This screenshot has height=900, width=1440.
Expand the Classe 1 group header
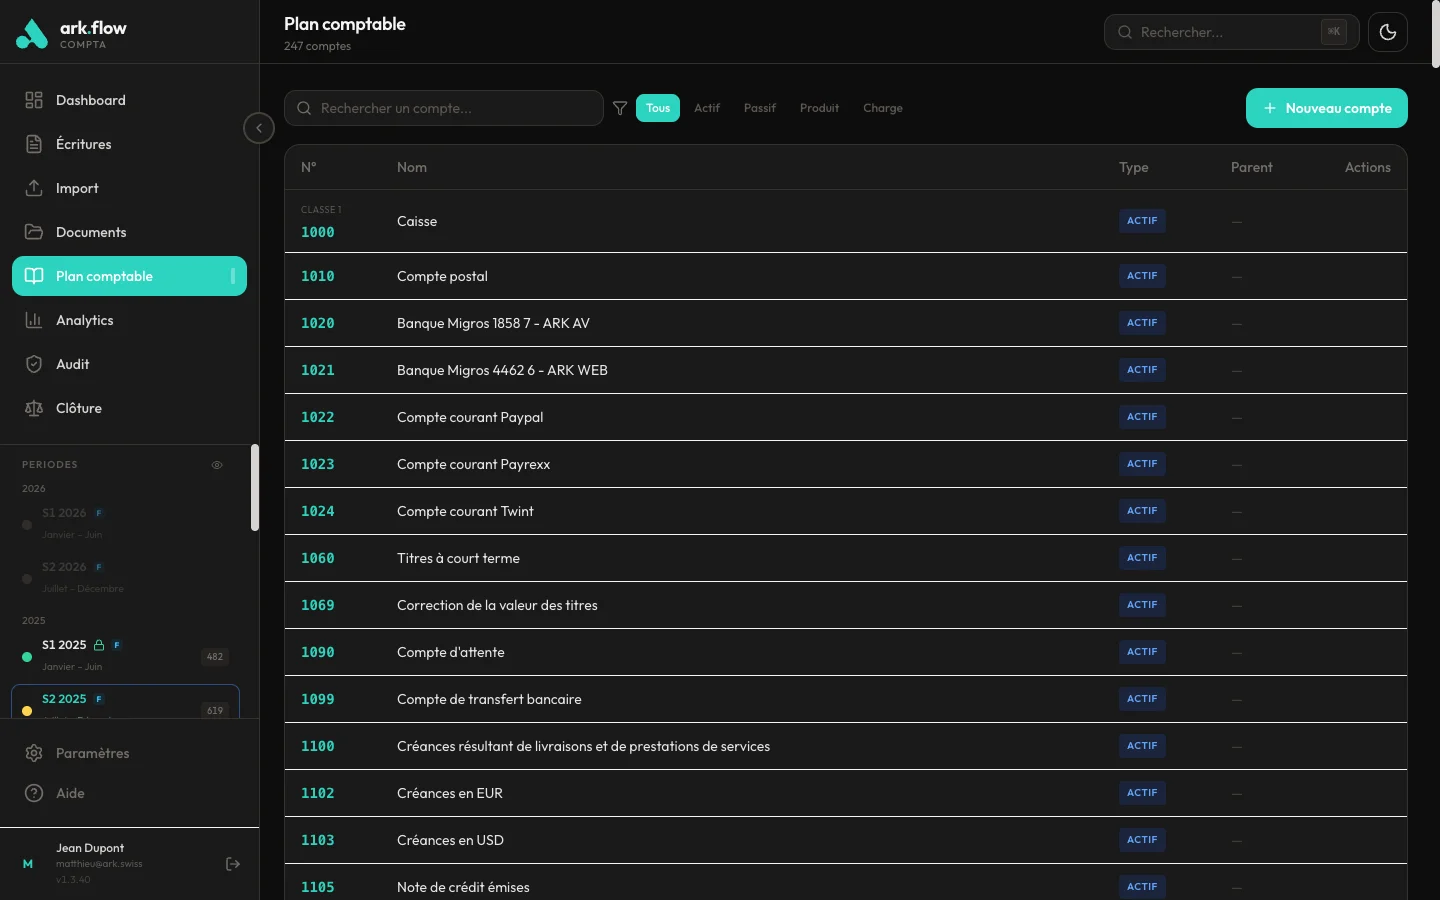321,210
